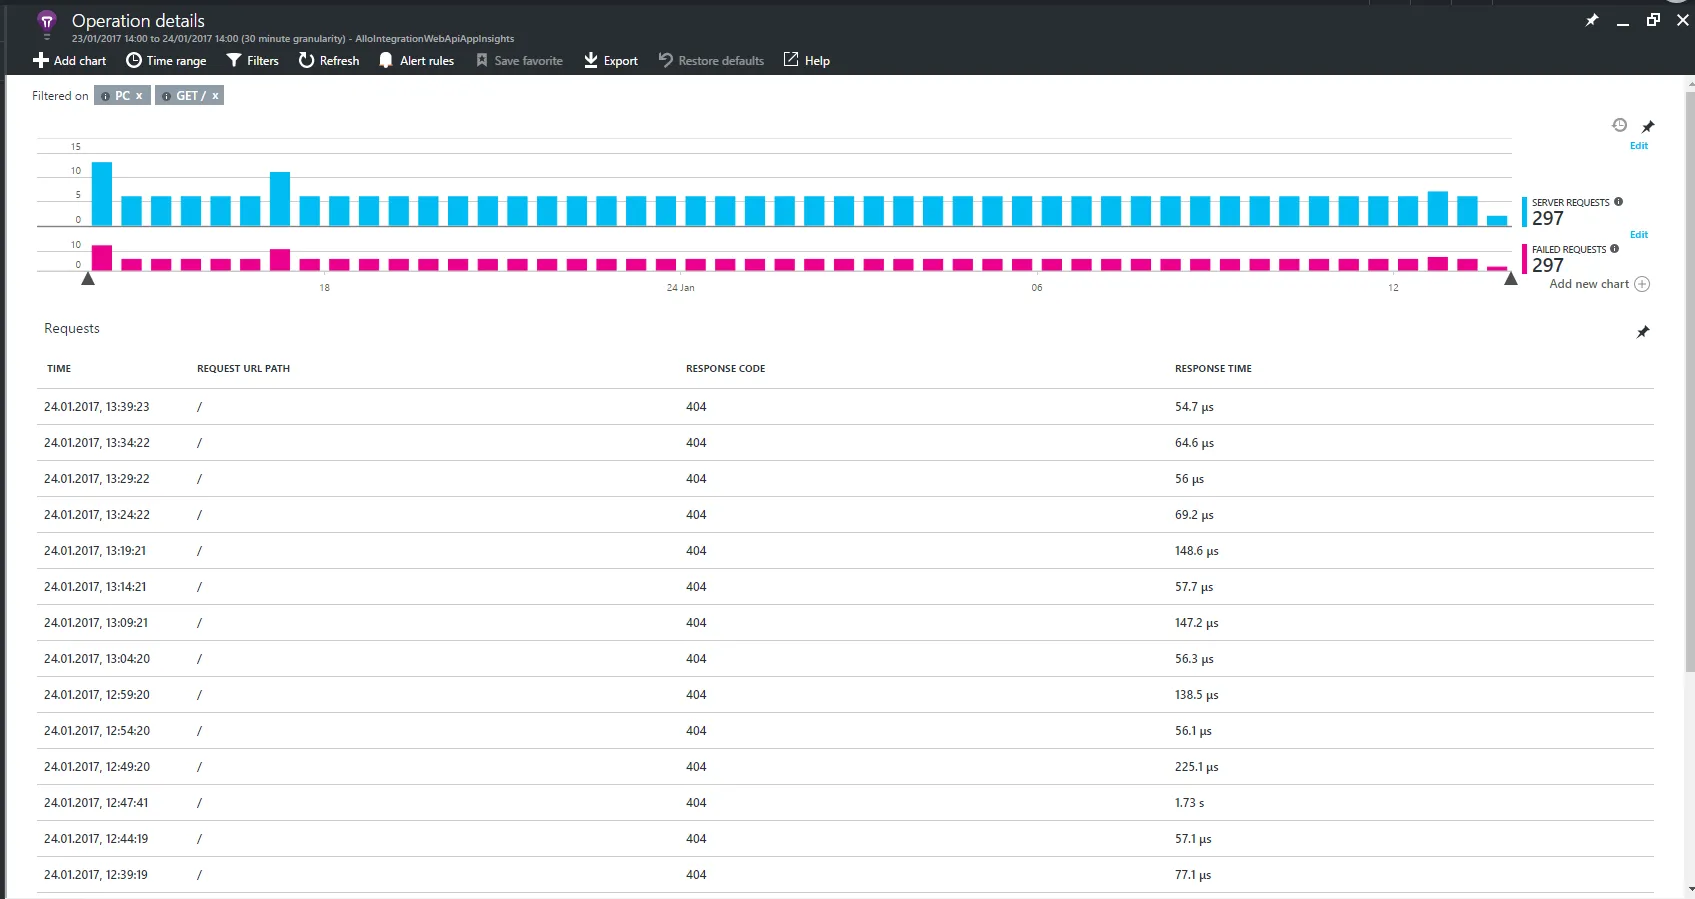Pin the blade using top pin icon
Screen dimensions: 1695x899
pyautogui.click(x=1592, y=20)
